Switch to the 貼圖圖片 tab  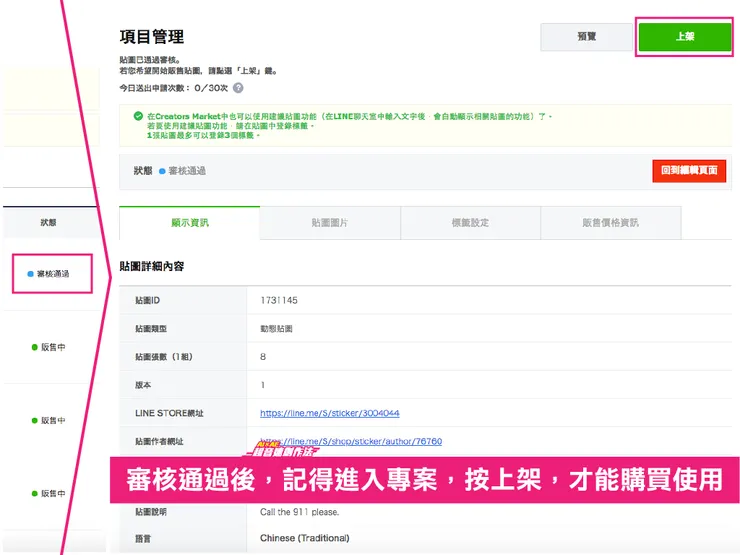point(330,223)
